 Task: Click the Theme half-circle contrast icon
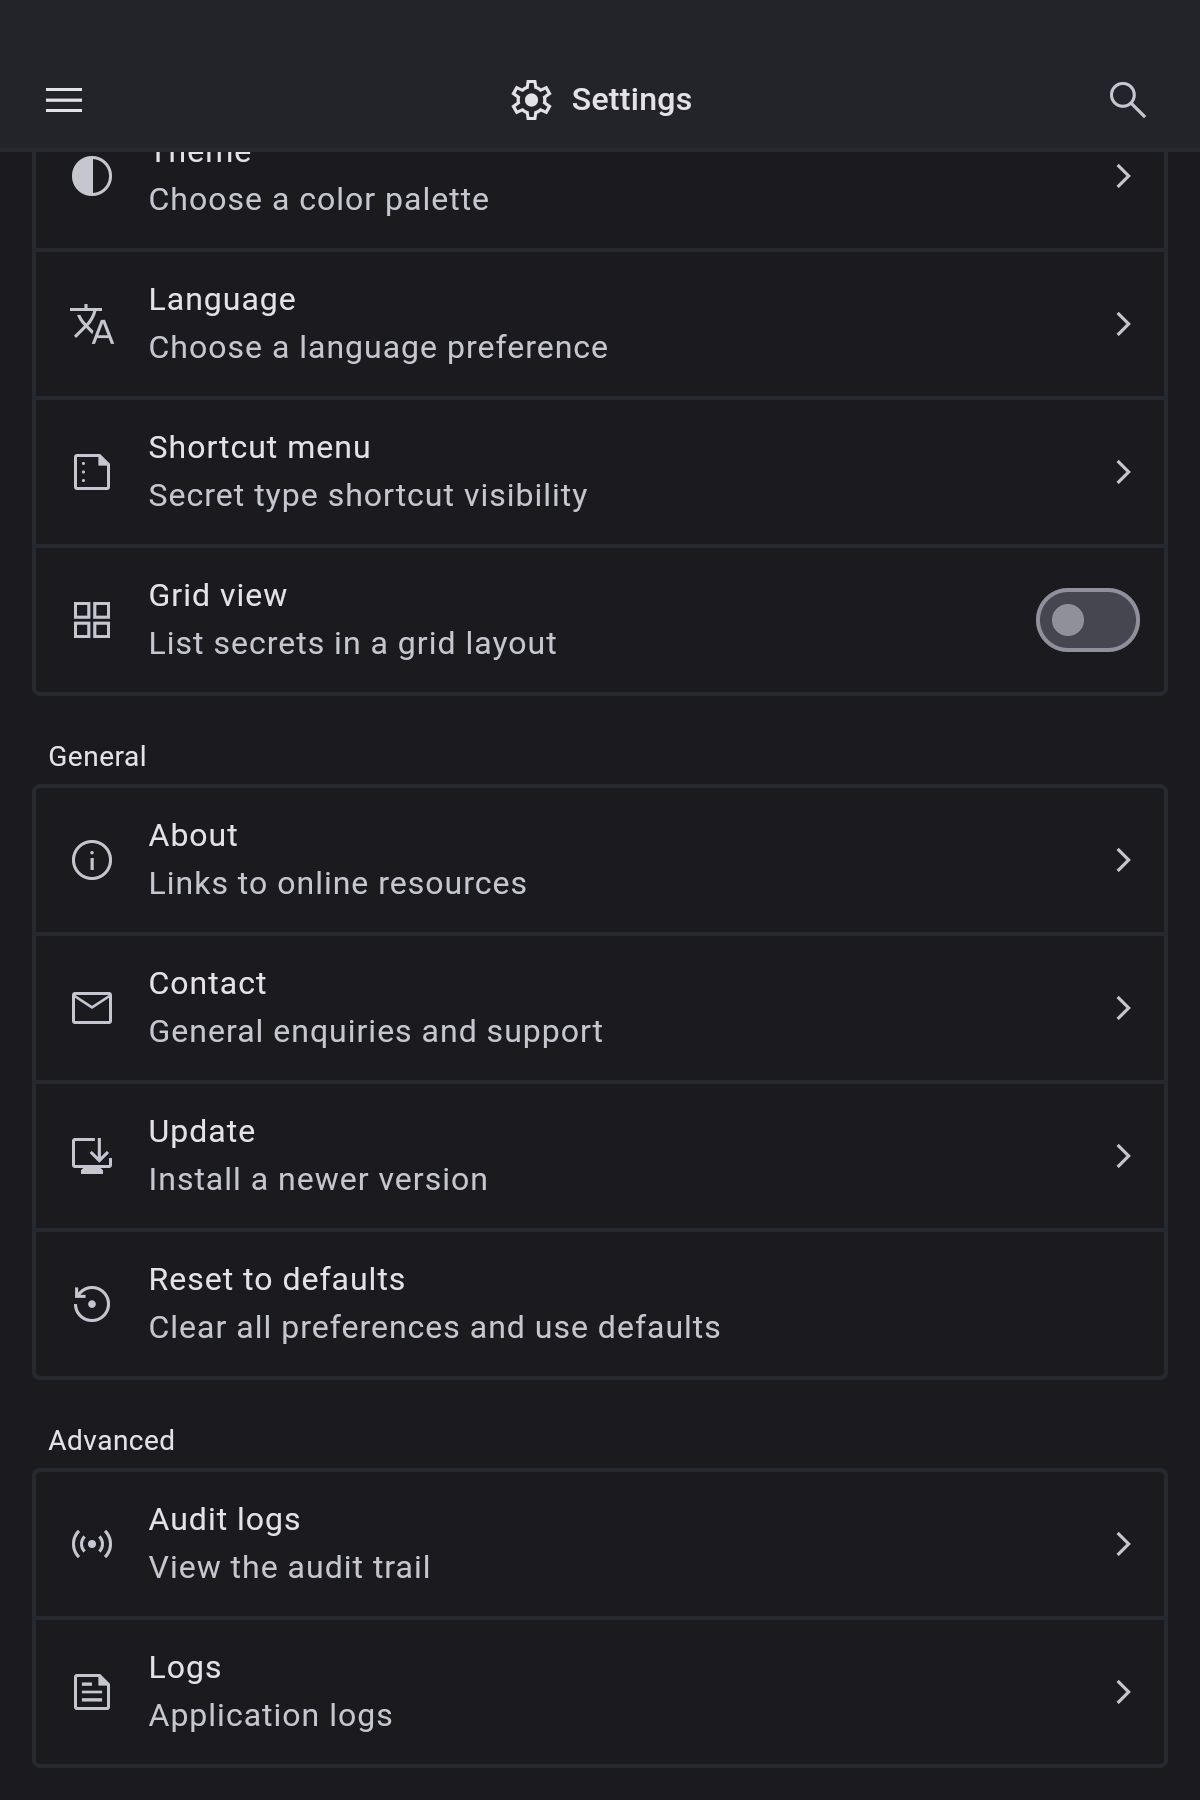pos(92,177)
